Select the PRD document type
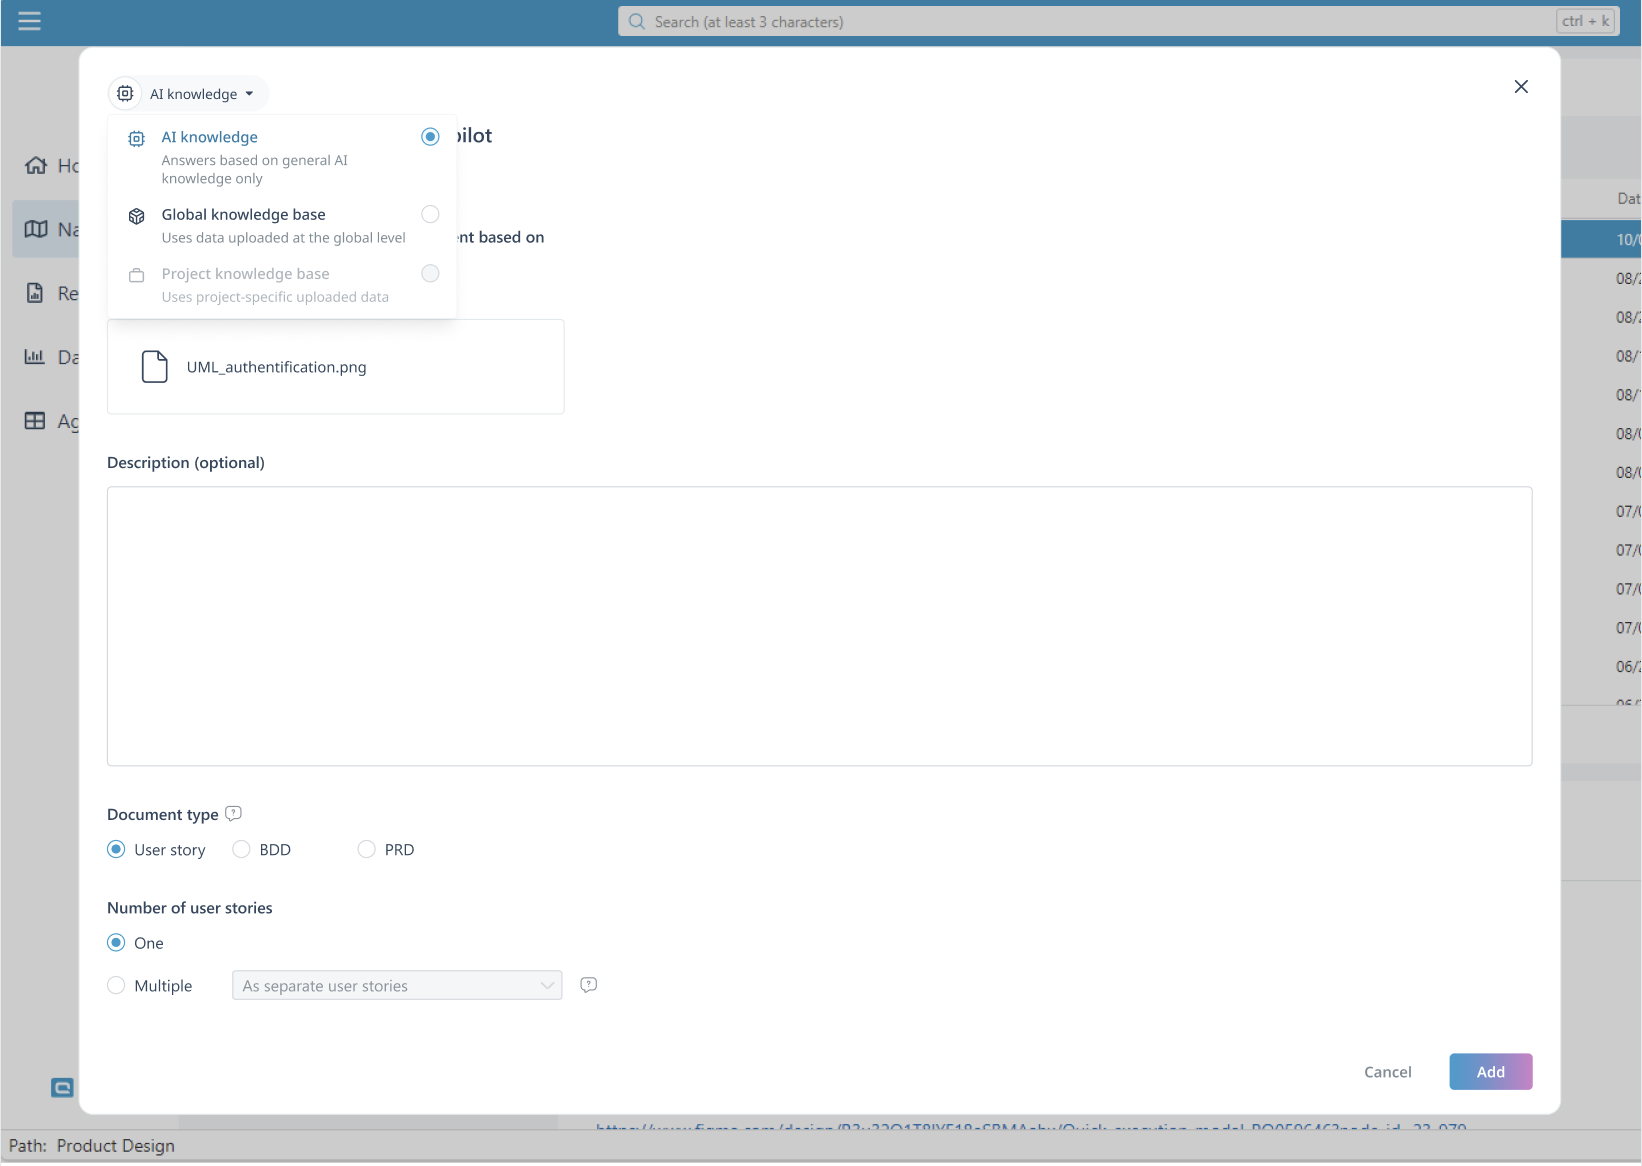The image size is (1642, 1166). pos(367,849)
